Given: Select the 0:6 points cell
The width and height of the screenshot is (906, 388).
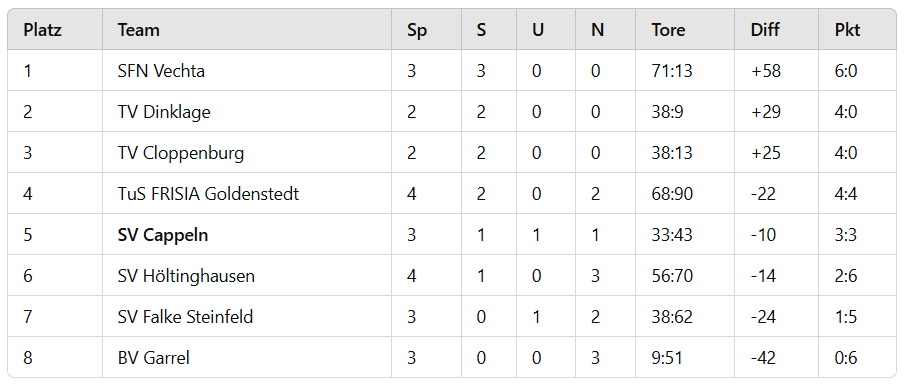Looking at the screenshot, I should [x=846, y=358].
